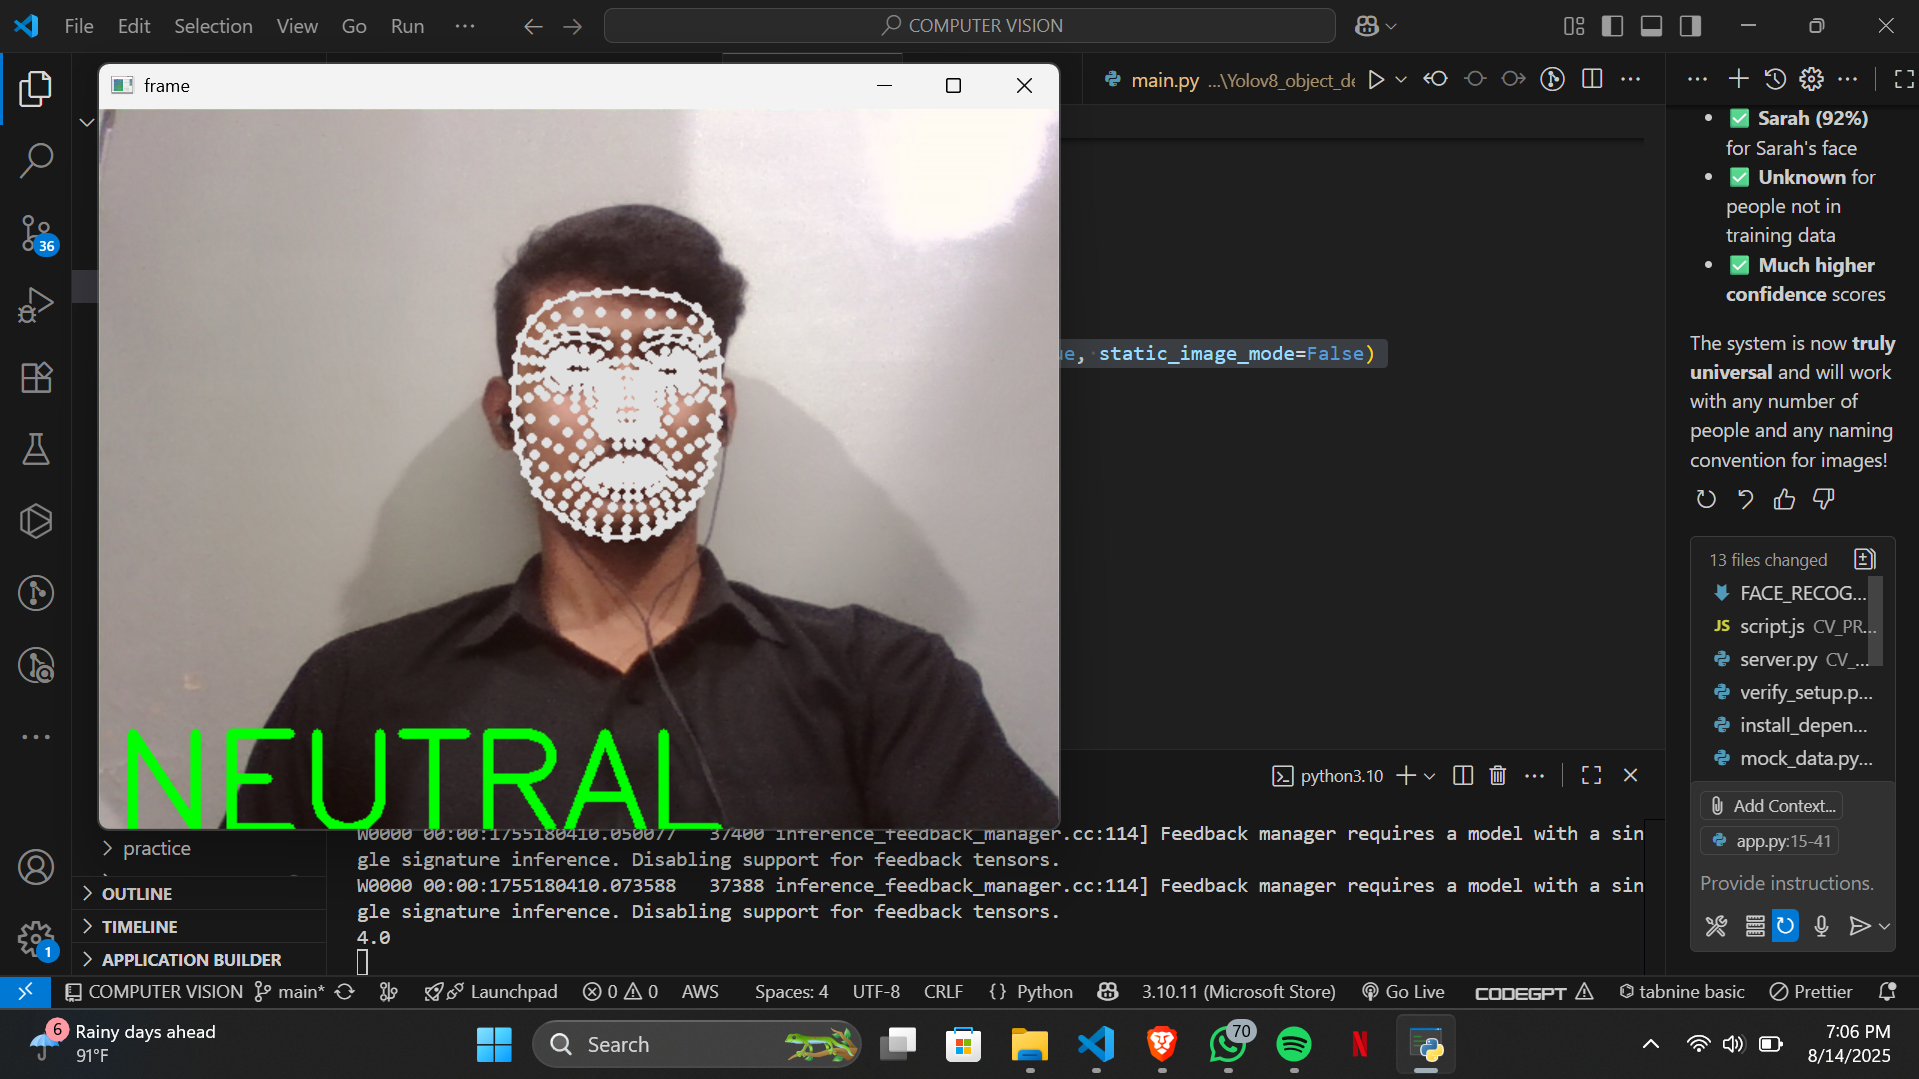Open Spotify from the Windows taskbar
This screenshot has width=1919, height=1079.
pyautogui.click(x=1294, y=1045)
